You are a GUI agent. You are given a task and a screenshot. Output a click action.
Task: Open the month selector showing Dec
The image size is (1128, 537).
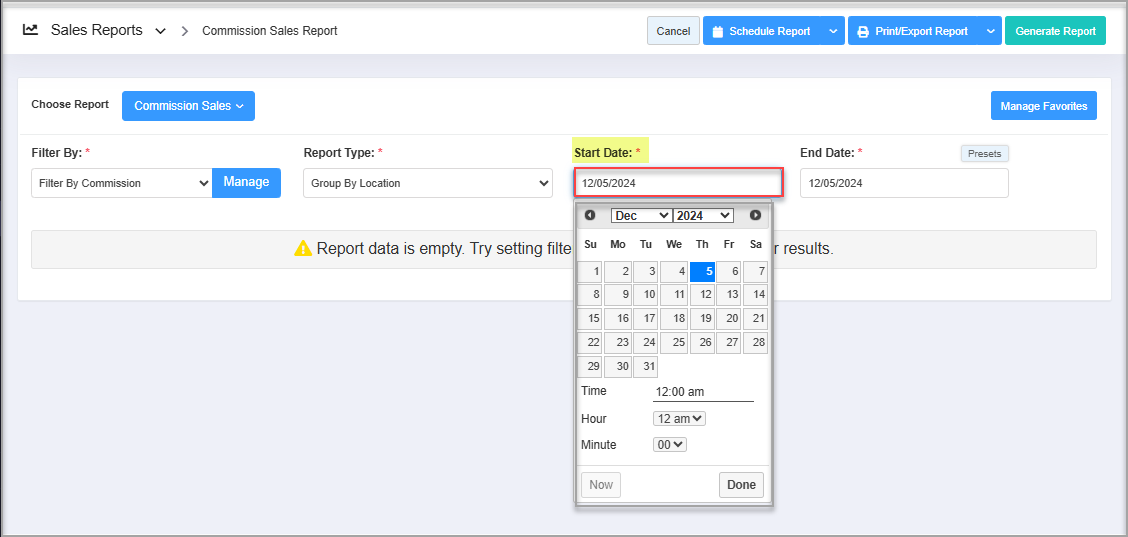pos(641,215)
